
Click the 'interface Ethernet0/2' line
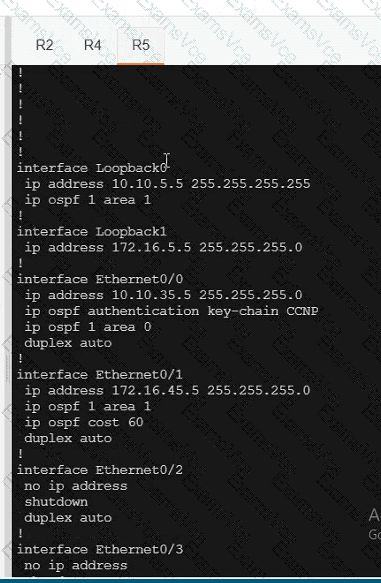coord(100,470)
